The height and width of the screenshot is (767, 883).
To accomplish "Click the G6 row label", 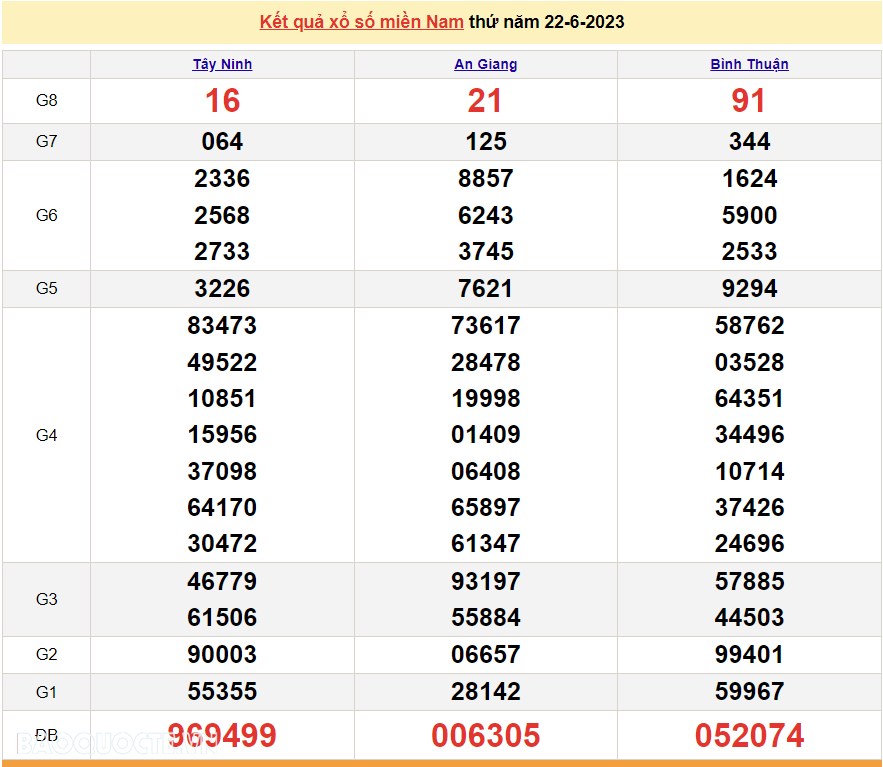I will 46,215.
